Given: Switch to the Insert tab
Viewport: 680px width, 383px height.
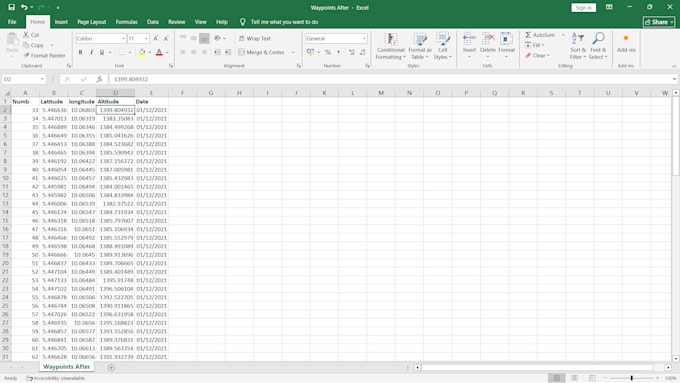Looking at the screenshot, I should click(61, 22).
